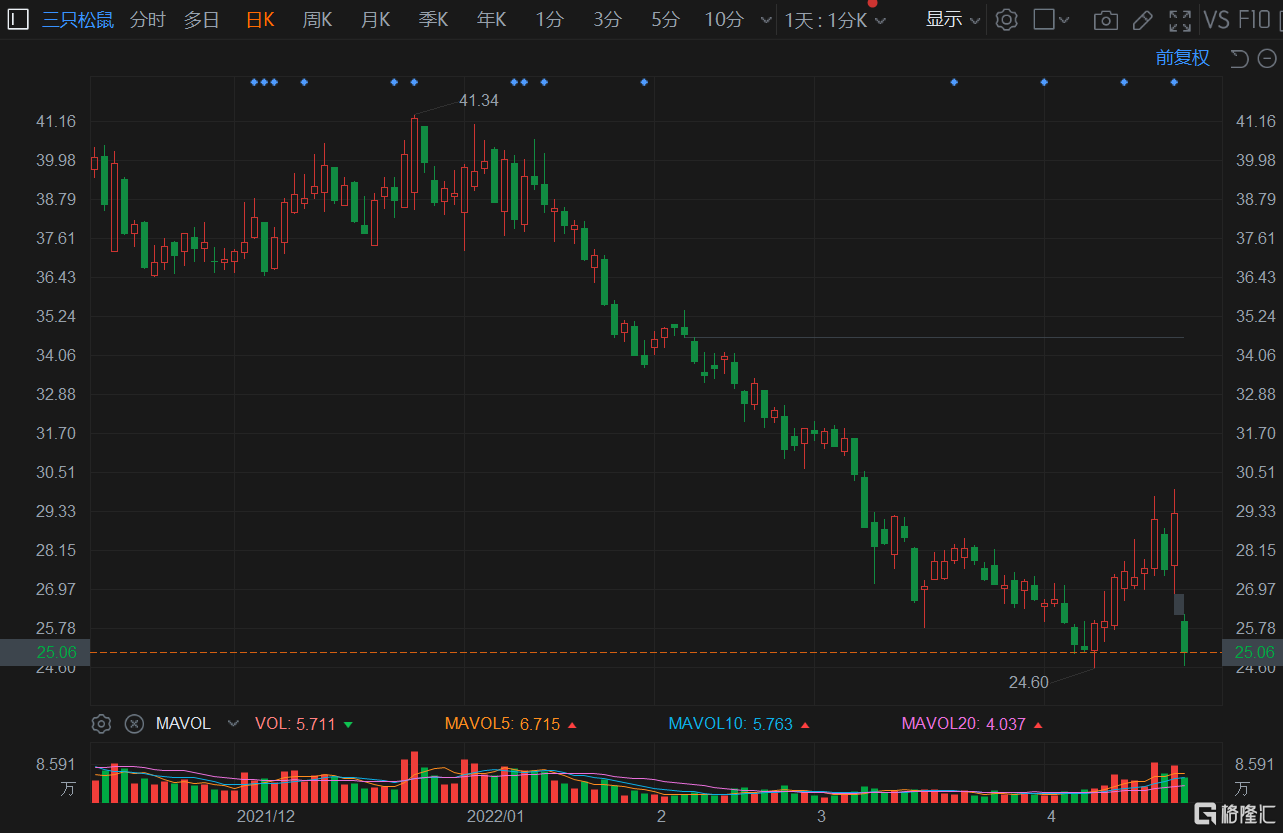Screen dimensions: 1283x833
Task: Click the undo arrow next to 前复权
Action: (1239, 58)
